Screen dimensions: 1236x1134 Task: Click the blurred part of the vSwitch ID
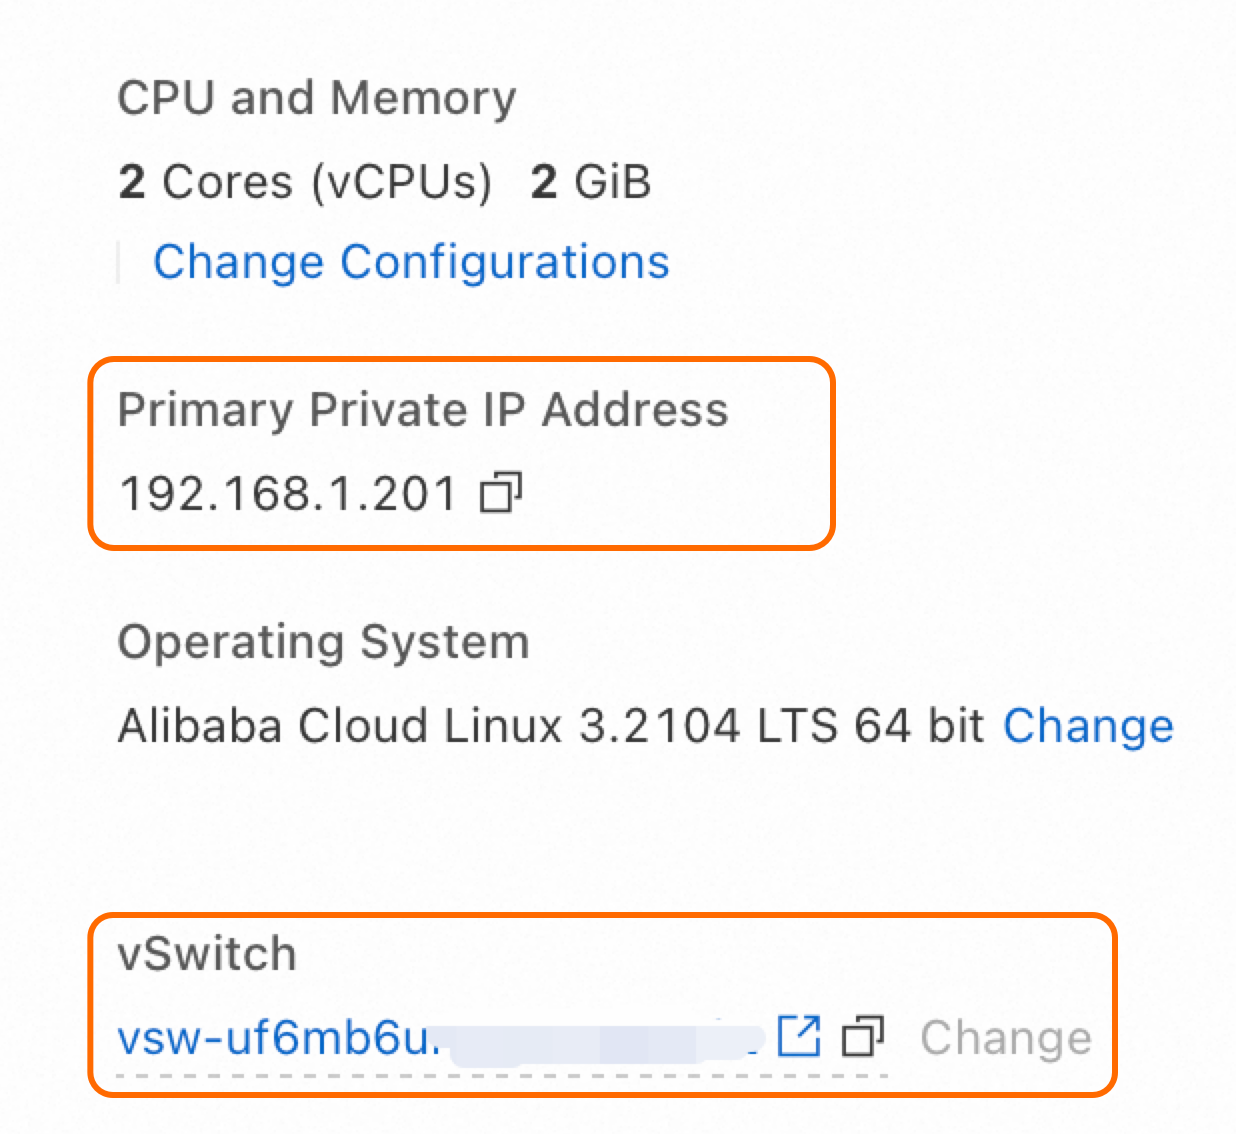pos(600,1040)
